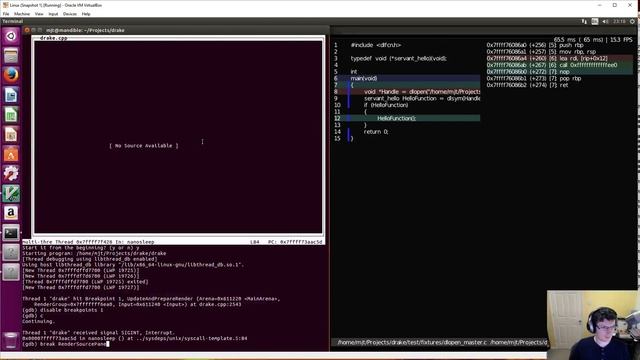This screenshot has width=640, height=360.
Task: Click 'Starting program' gdb output line
Action: pyautogui.click(x=94, y=253)
